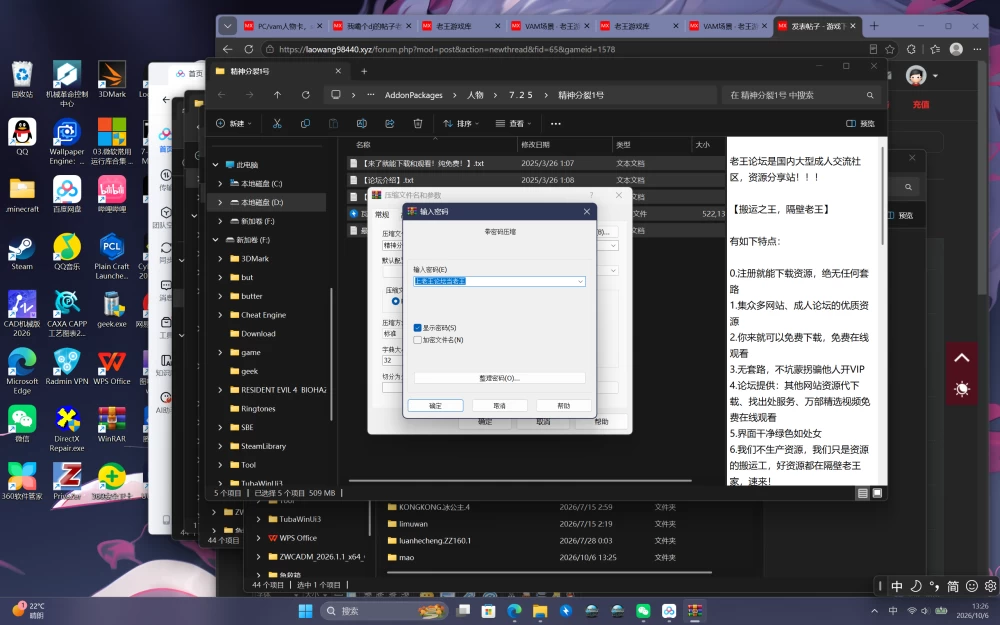The width and height of the screenshot is (1000, 625).
Task: Click the WinRAR icon in the taskbar
Action: 695,611
